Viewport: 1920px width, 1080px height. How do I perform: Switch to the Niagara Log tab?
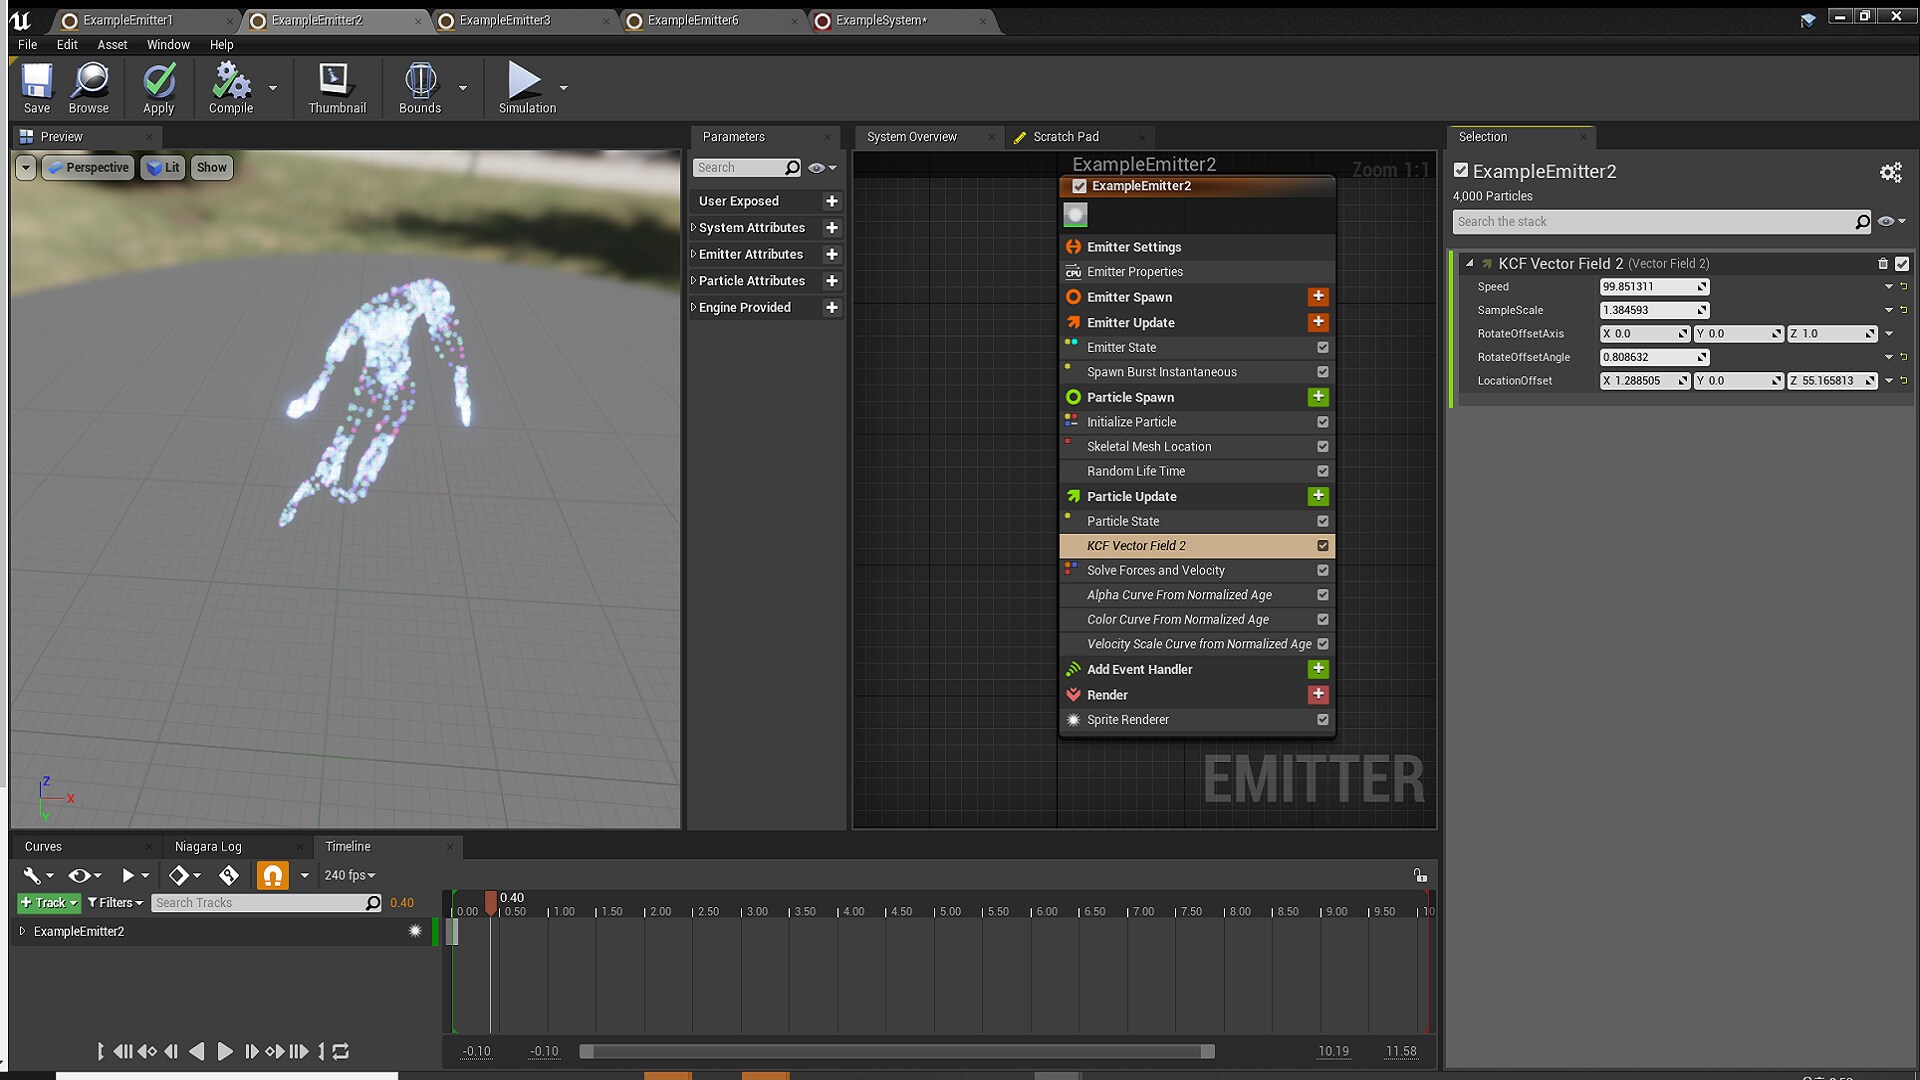pos(208,847)
